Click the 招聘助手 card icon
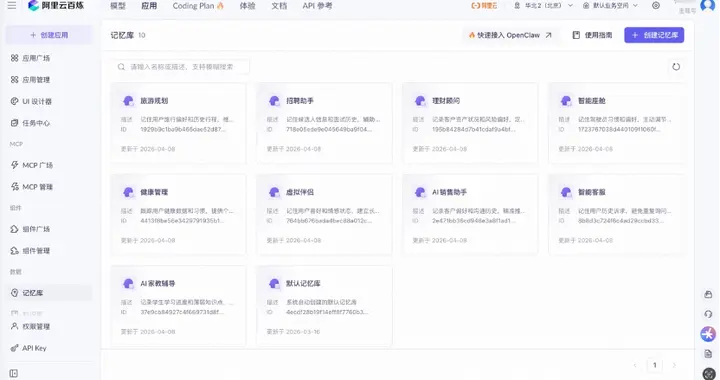Screen dimensions: 720x380 click(274, 101)
